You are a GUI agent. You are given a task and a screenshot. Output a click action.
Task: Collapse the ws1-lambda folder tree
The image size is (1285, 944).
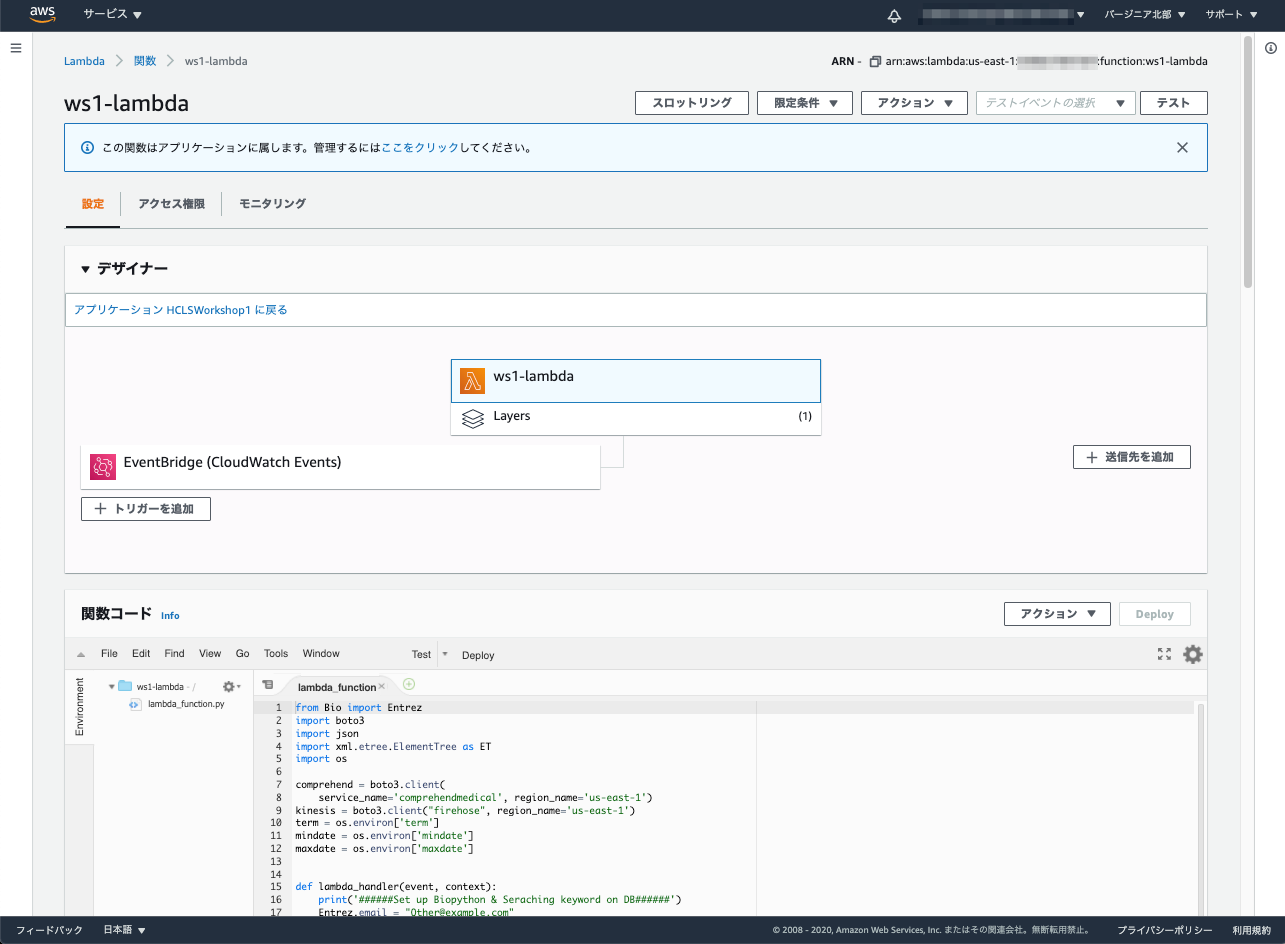pos(111,687)
